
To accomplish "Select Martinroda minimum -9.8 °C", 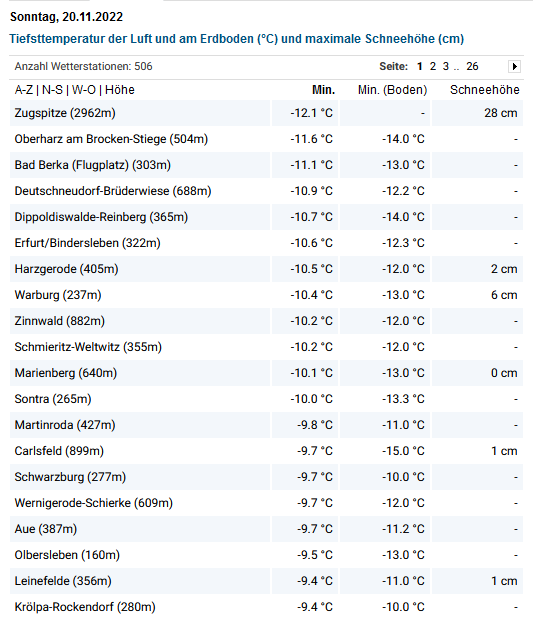I will tap(314, 425).
